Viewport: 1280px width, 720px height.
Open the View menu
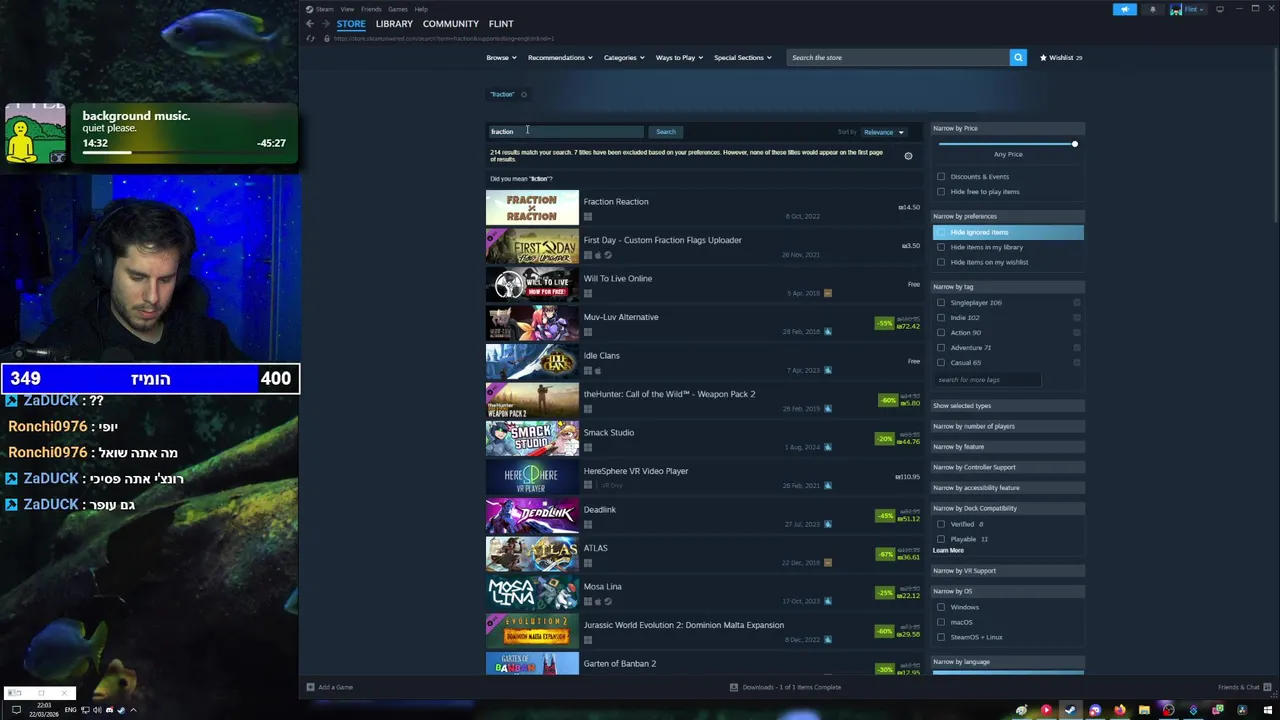pyautogui.click(x=347, y=9)
